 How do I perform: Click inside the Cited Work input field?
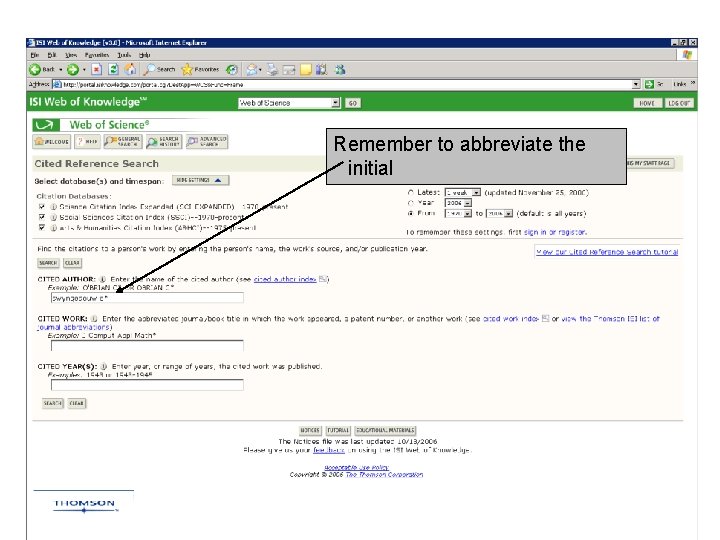pos(147,346)
